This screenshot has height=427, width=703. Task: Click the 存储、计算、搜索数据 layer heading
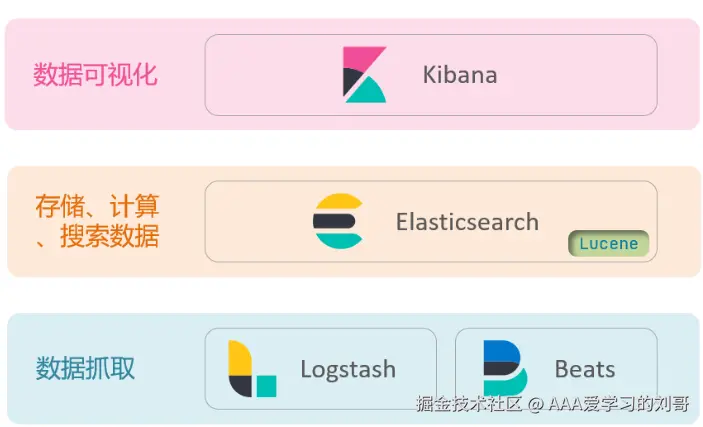tap(97, 222)
